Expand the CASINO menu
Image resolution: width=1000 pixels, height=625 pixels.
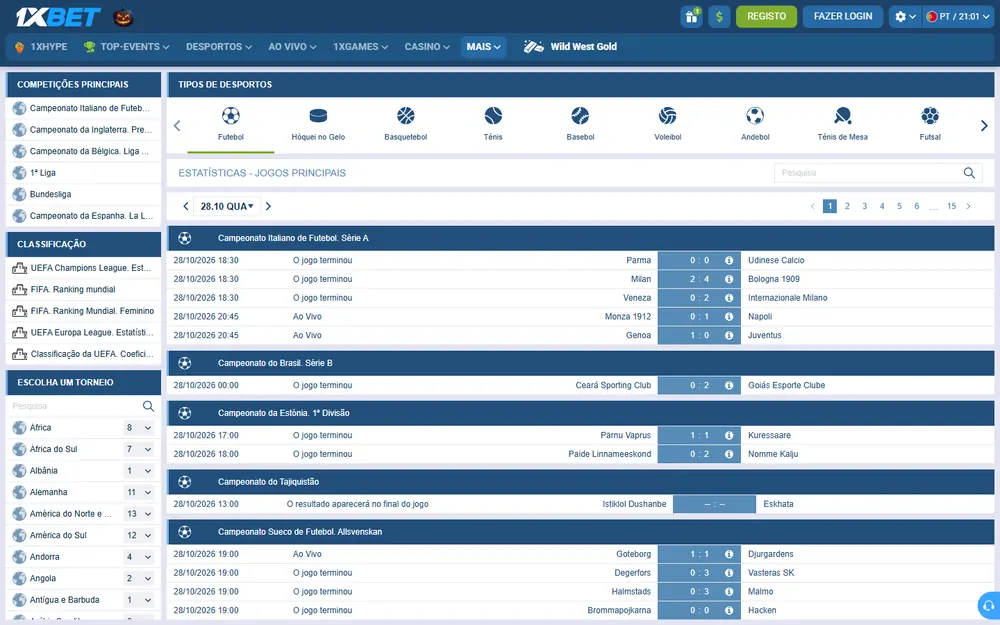(427, 47)
